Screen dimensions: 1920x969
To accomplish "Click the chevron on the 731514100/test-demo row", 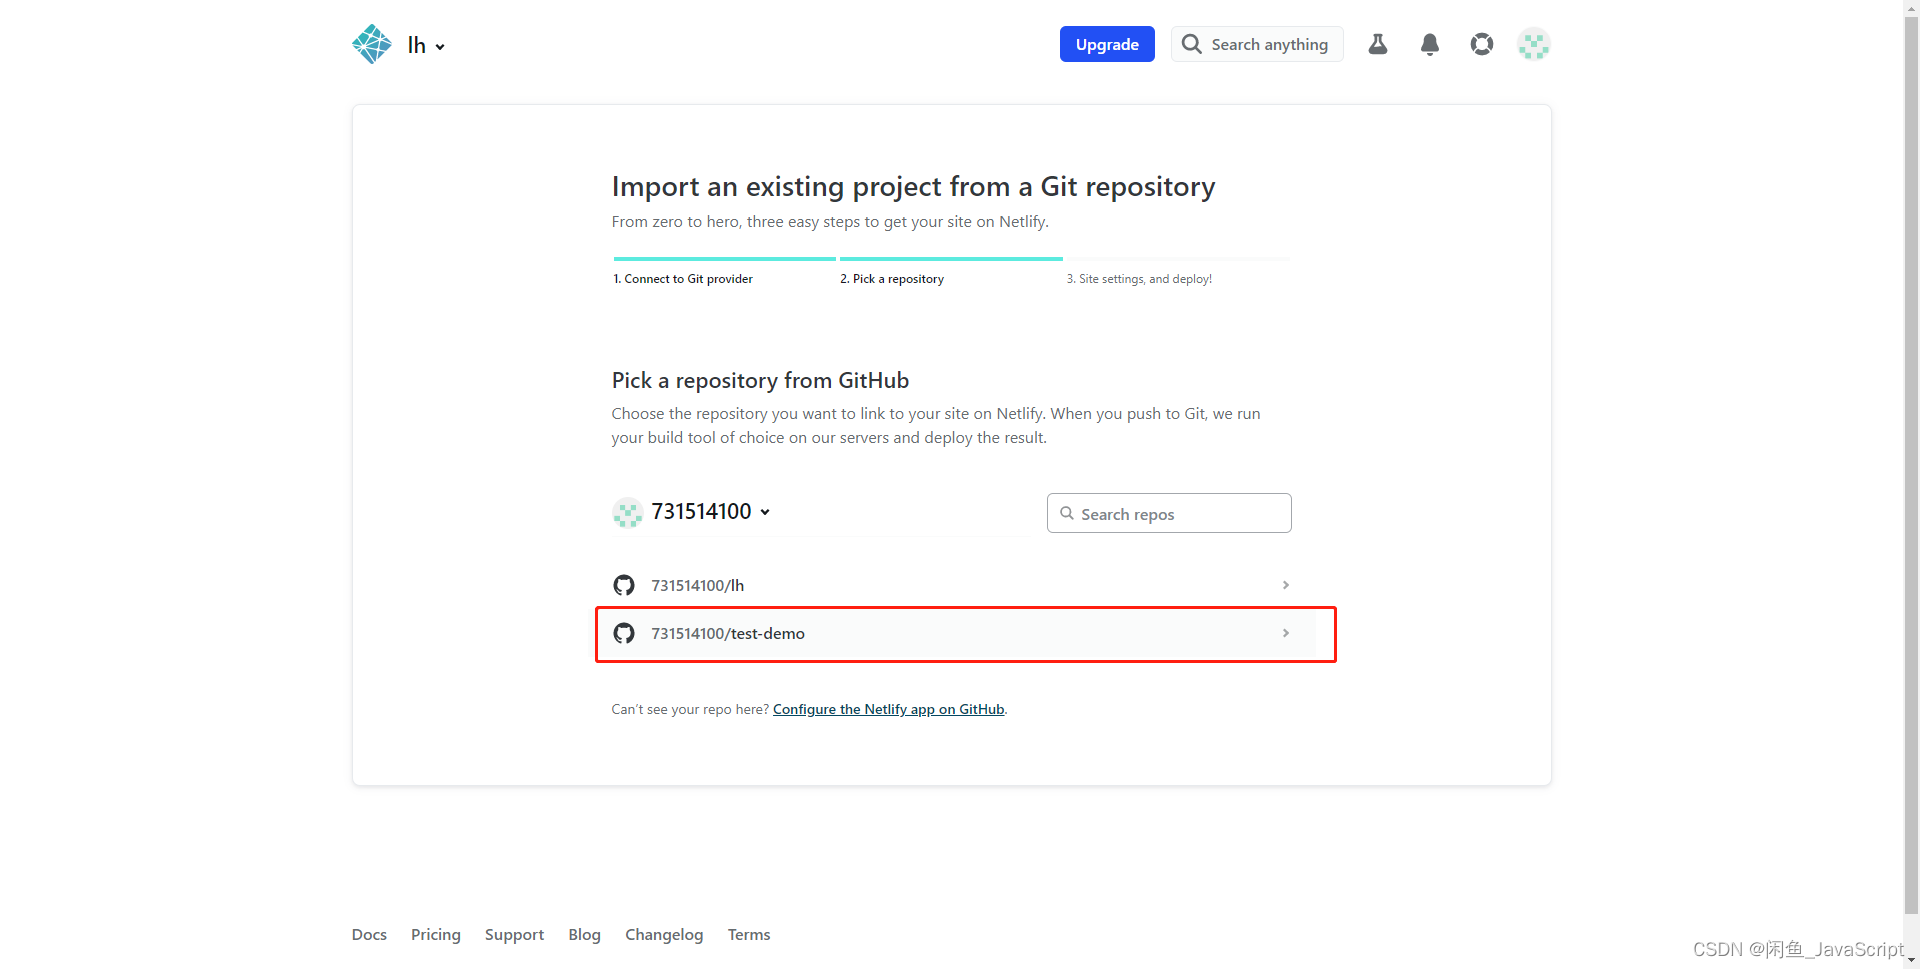I will [x=1286, y=633].
